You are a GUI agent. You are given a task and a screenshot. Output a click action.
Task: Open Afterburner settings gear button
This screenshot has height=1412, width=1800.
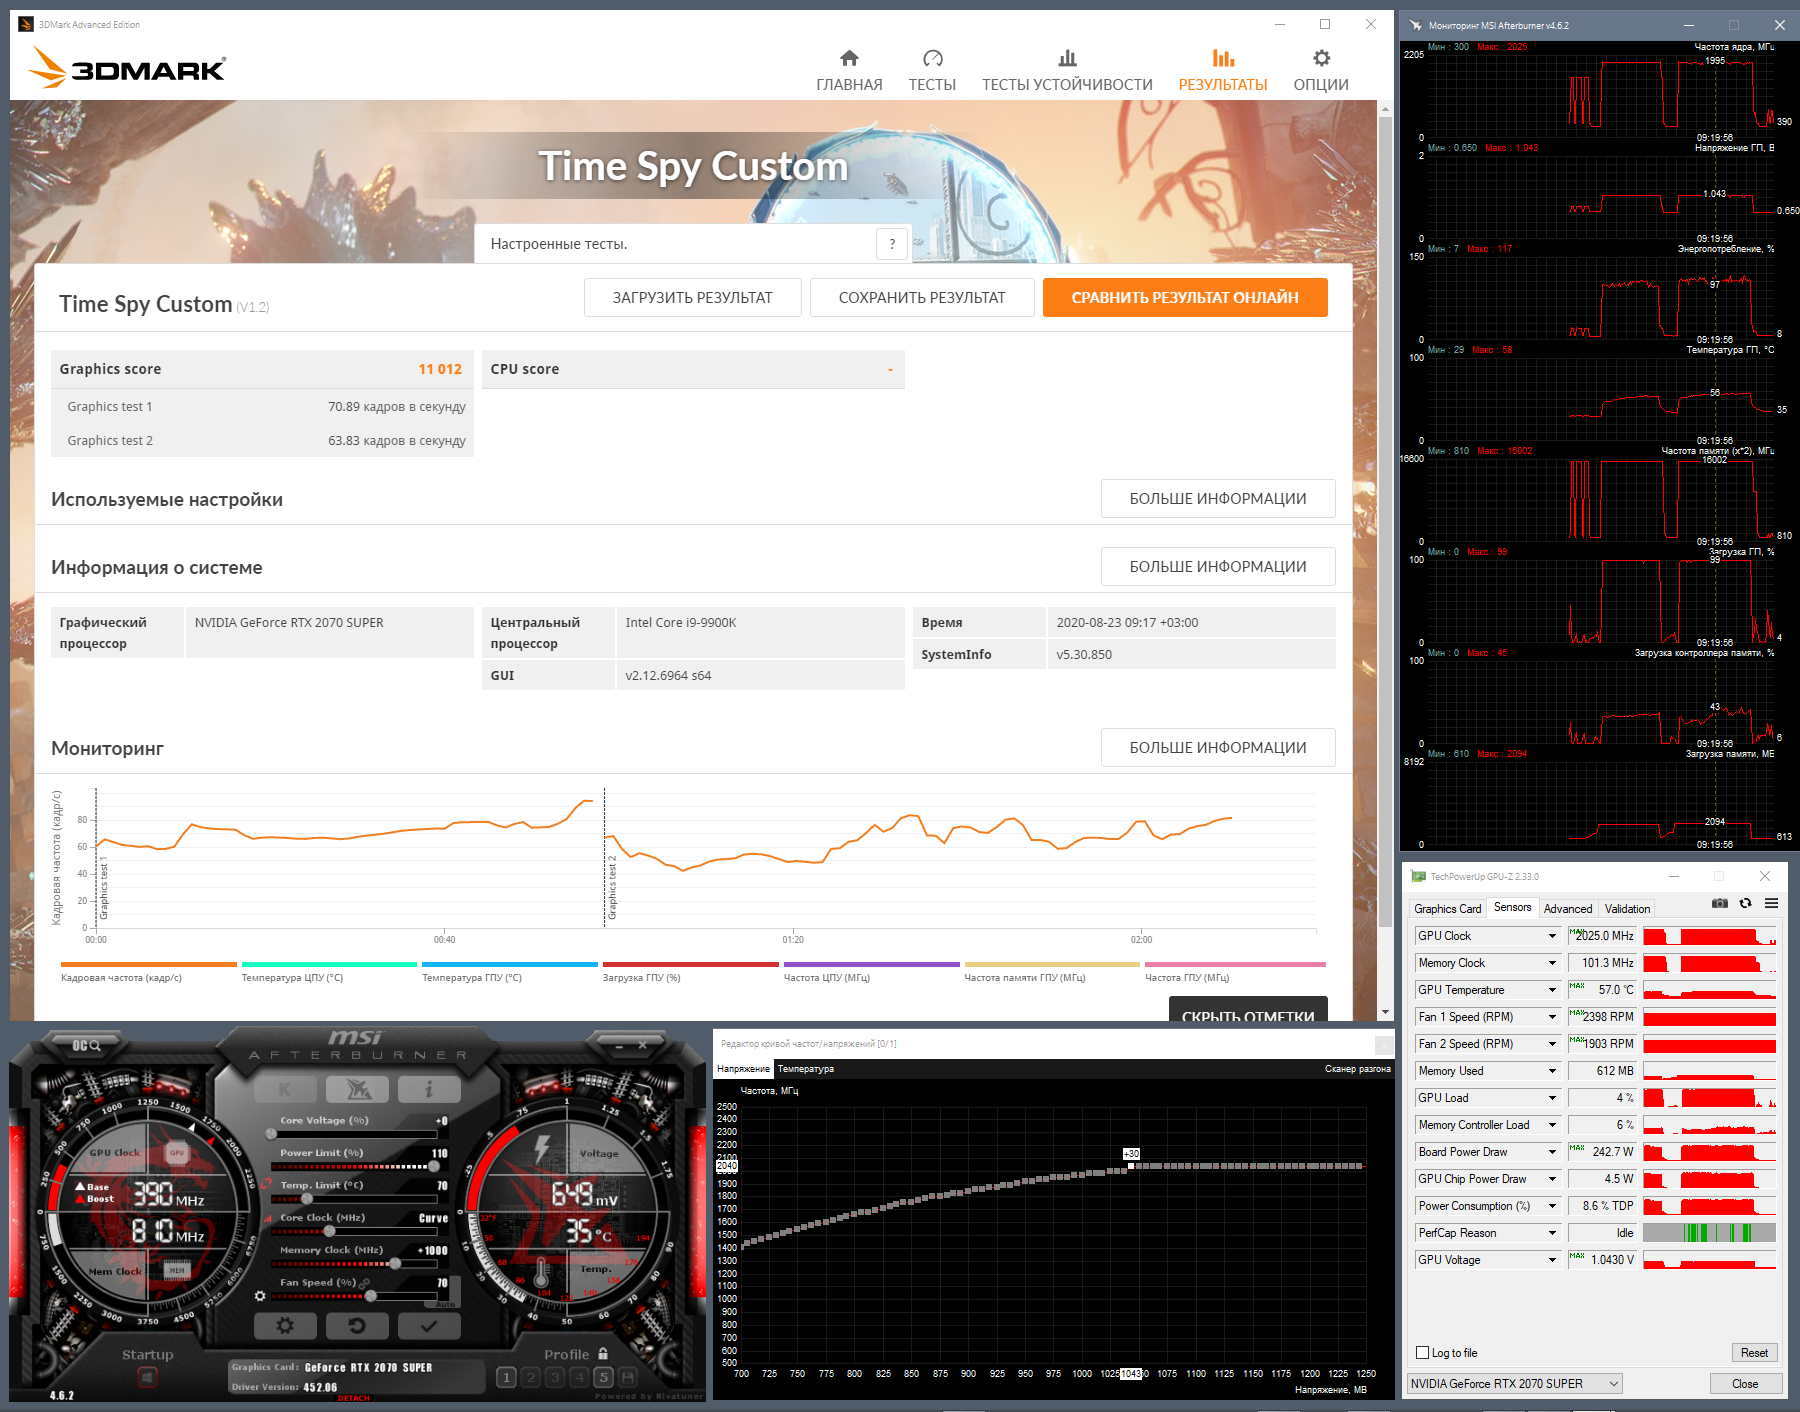pyautogui.click(x=285, y=1326)
